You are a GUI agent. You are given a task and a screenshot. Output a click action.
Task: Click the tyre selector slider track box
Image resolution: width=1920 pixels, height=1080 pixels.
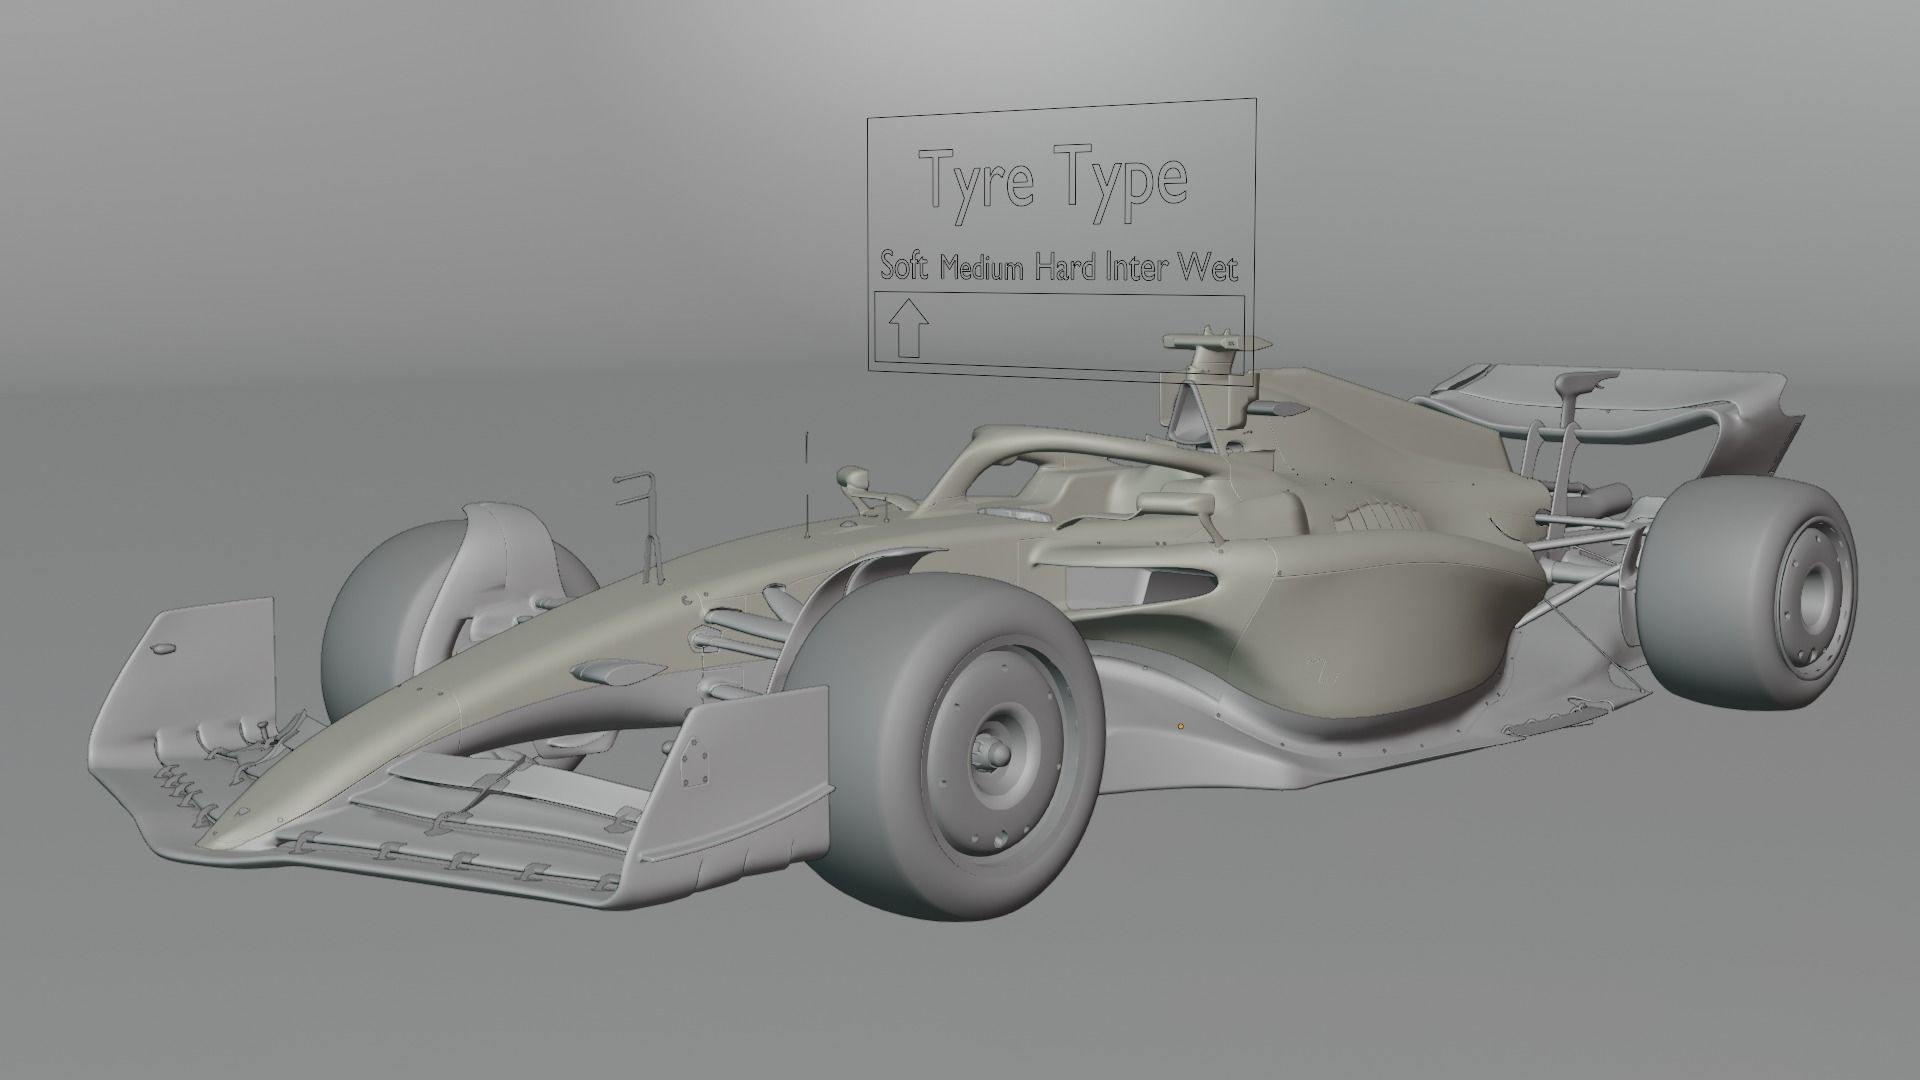tap(1060, 331)
